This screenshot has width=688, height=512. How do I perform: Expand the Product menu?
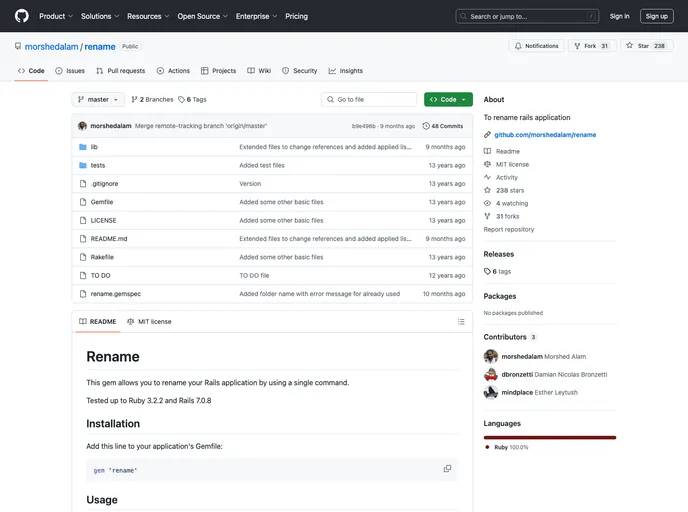56,16
